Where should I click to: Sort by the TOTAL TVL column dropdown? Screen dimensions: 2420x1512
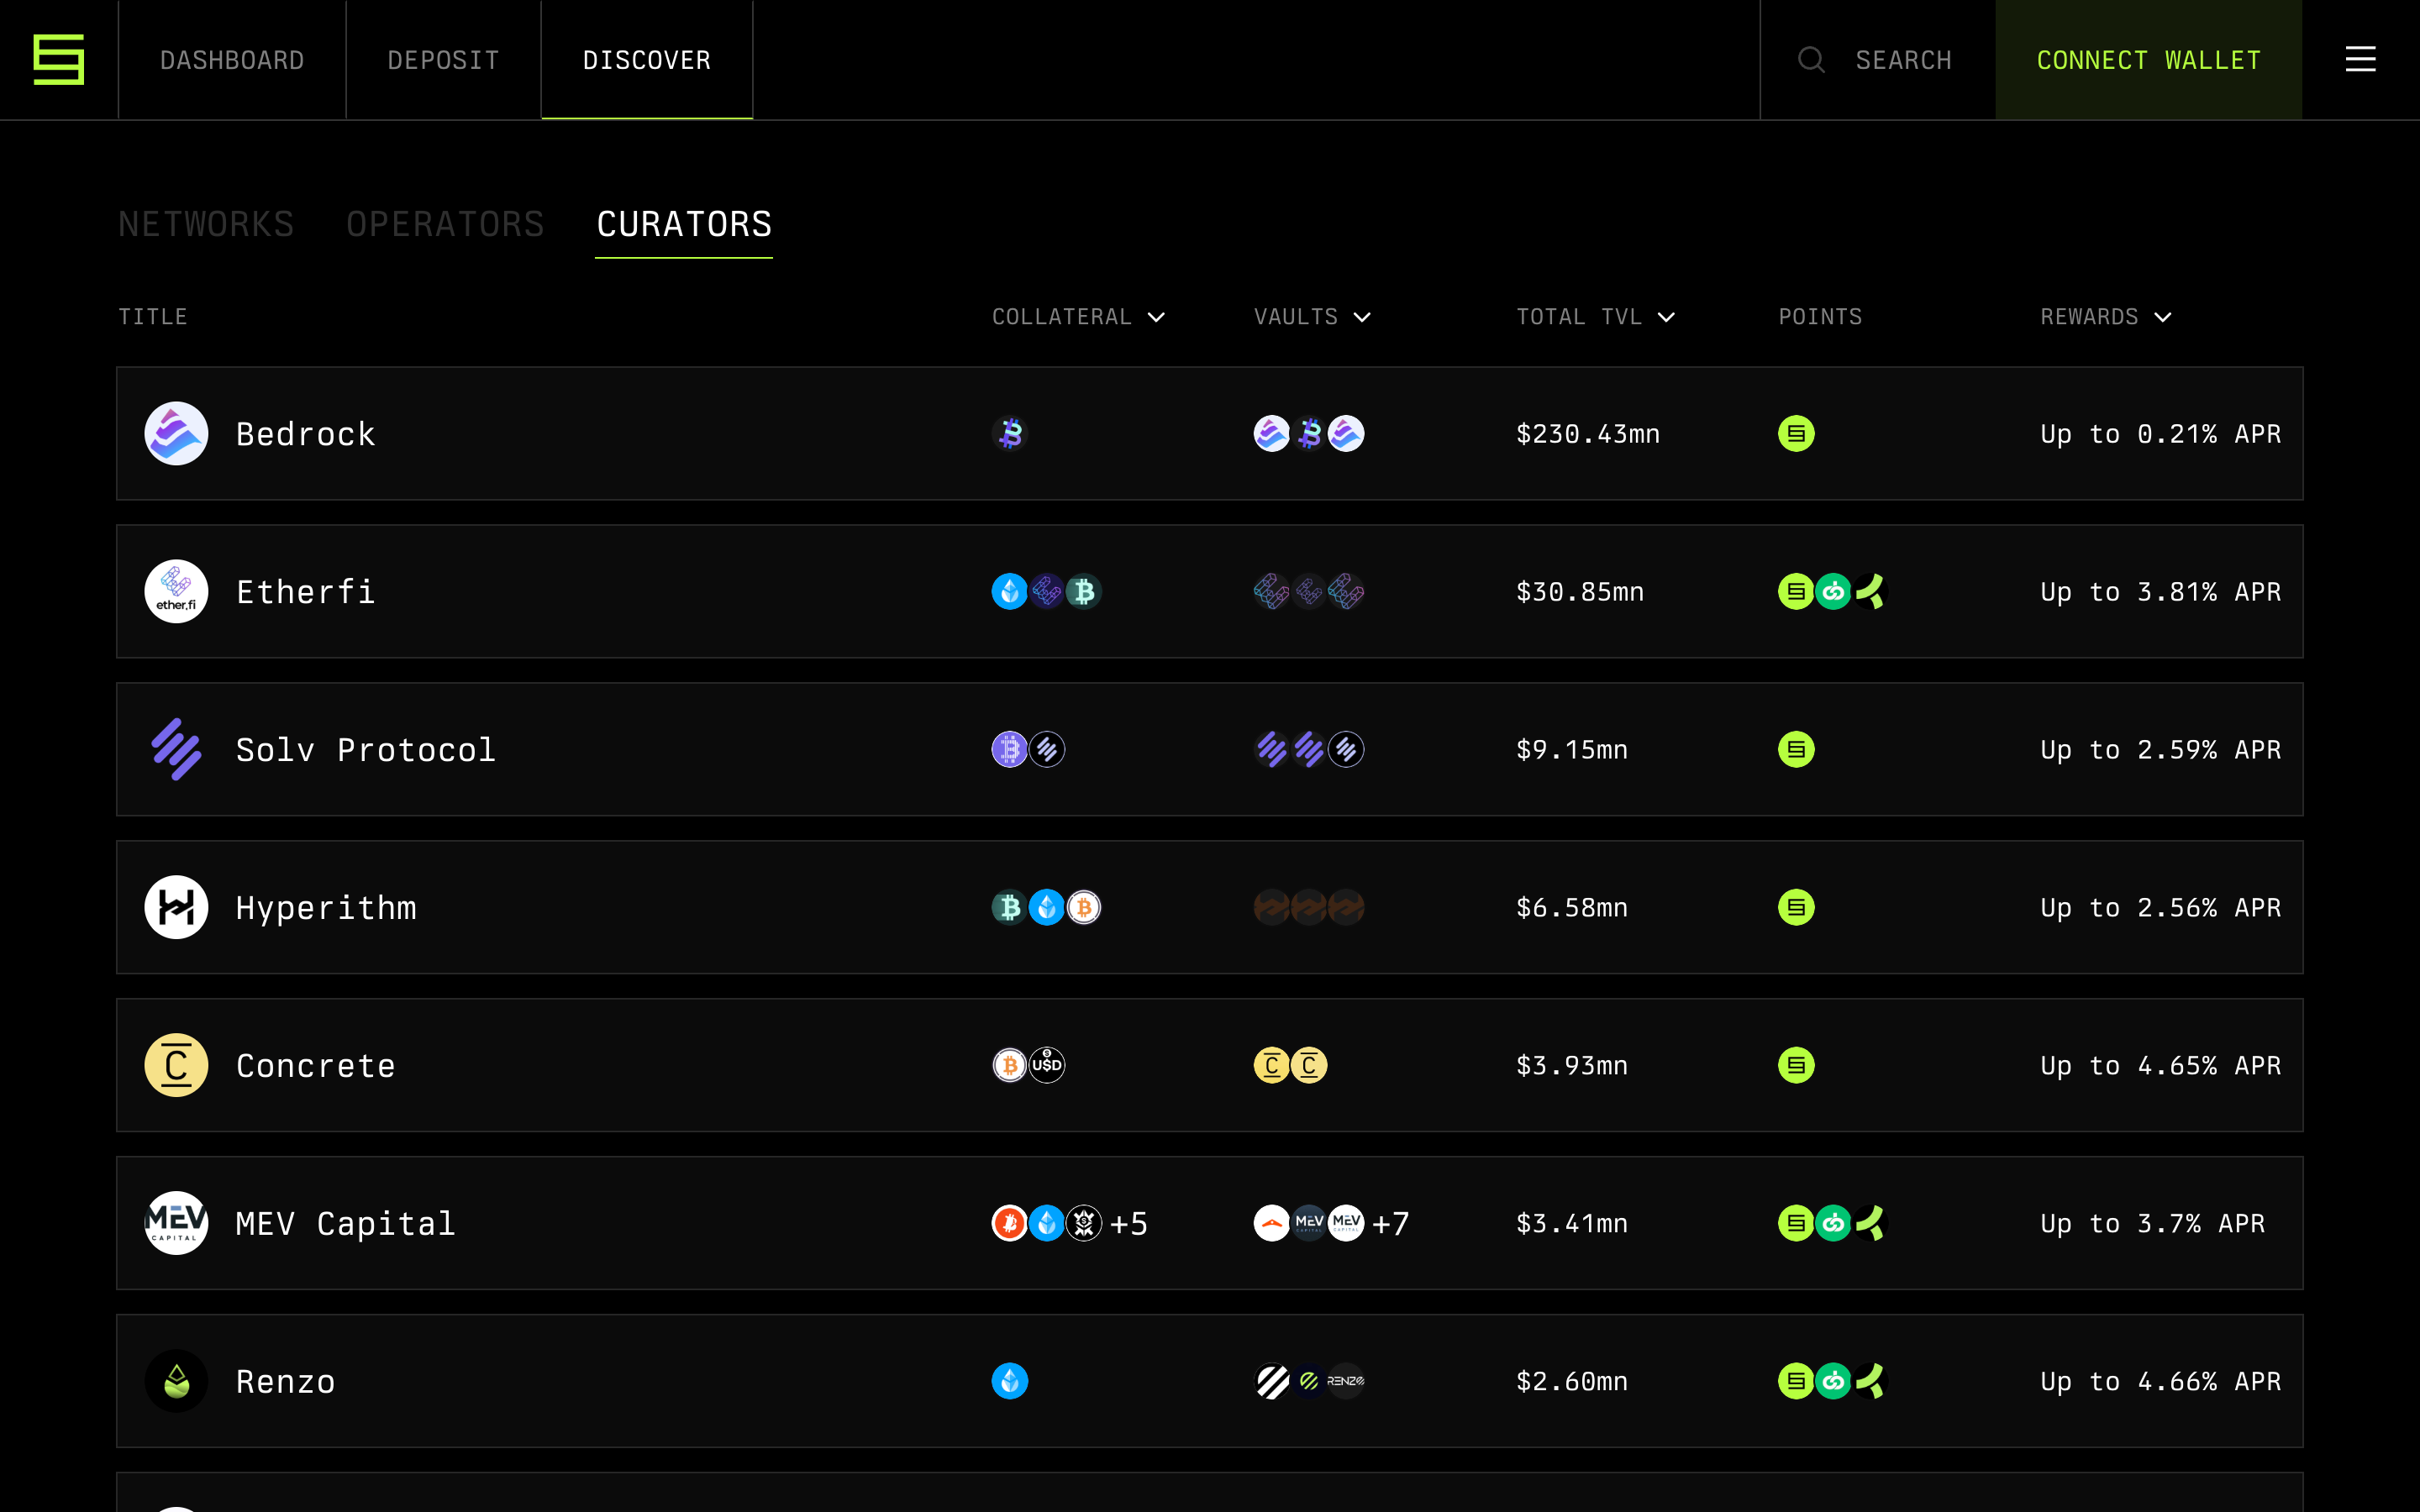click(1596, 317)
